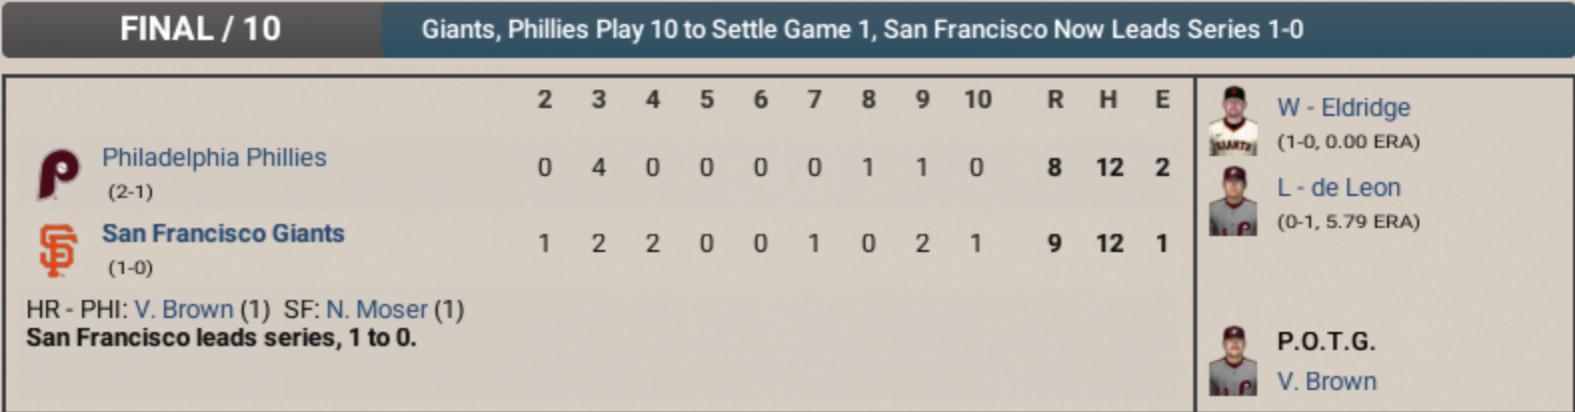Open the Philadelphia Phillies team link
The width and height of the screenshot is (1575, 412).
click(214, 158)
